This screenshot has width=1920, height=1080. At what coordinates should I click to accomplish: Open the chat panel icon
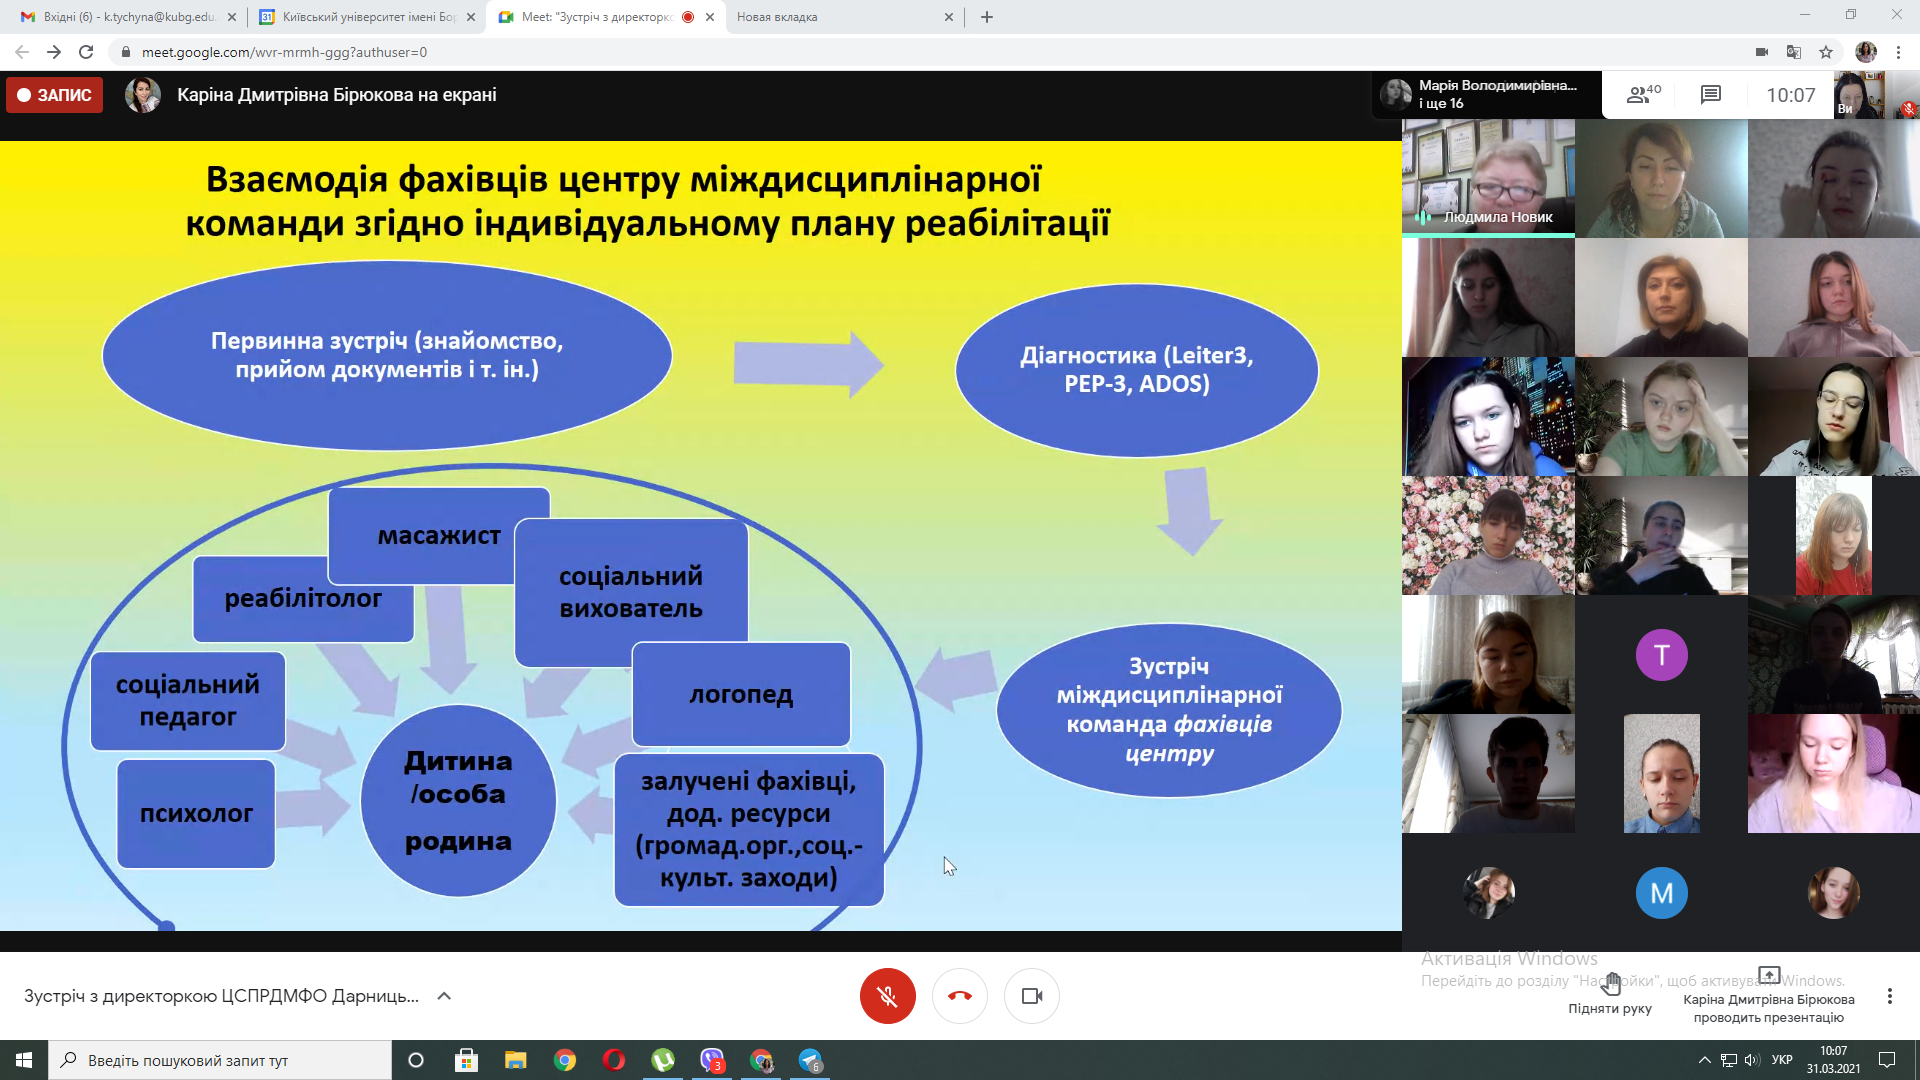click(x=1710, y=95)
